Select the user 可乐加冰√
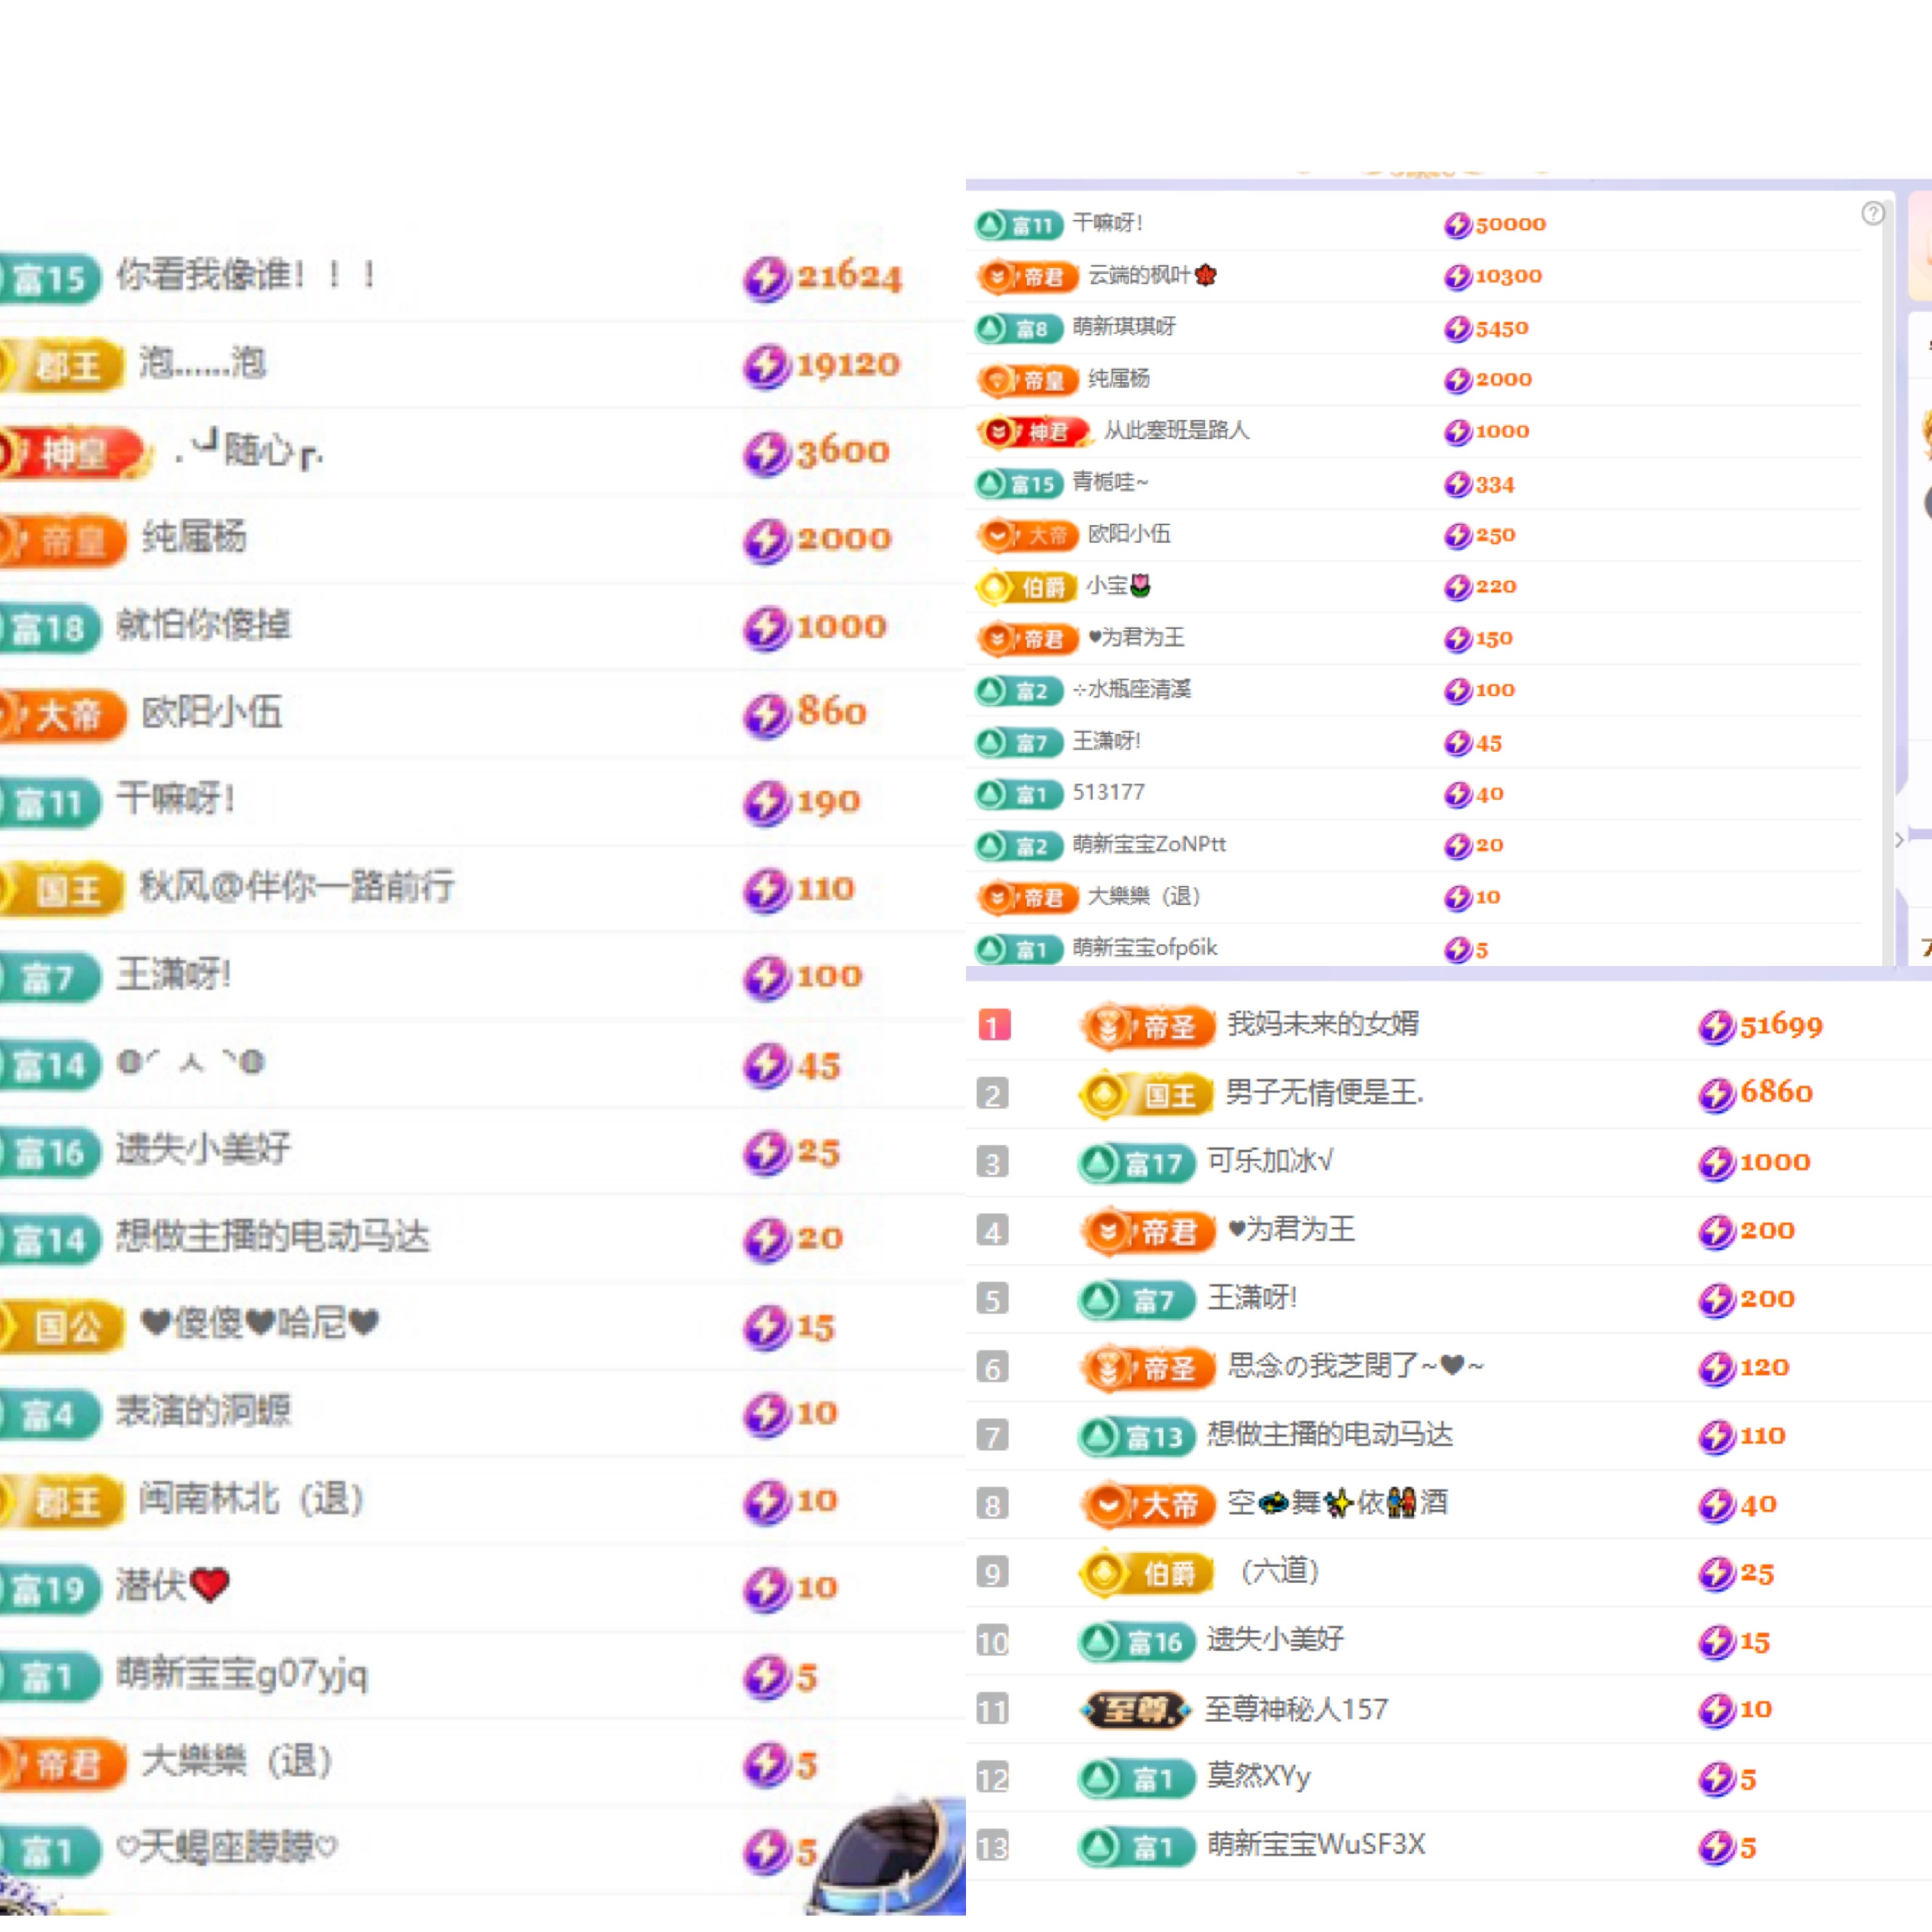Viewport: 1932px width, 1932px height. click(x=1270, y=1162)
